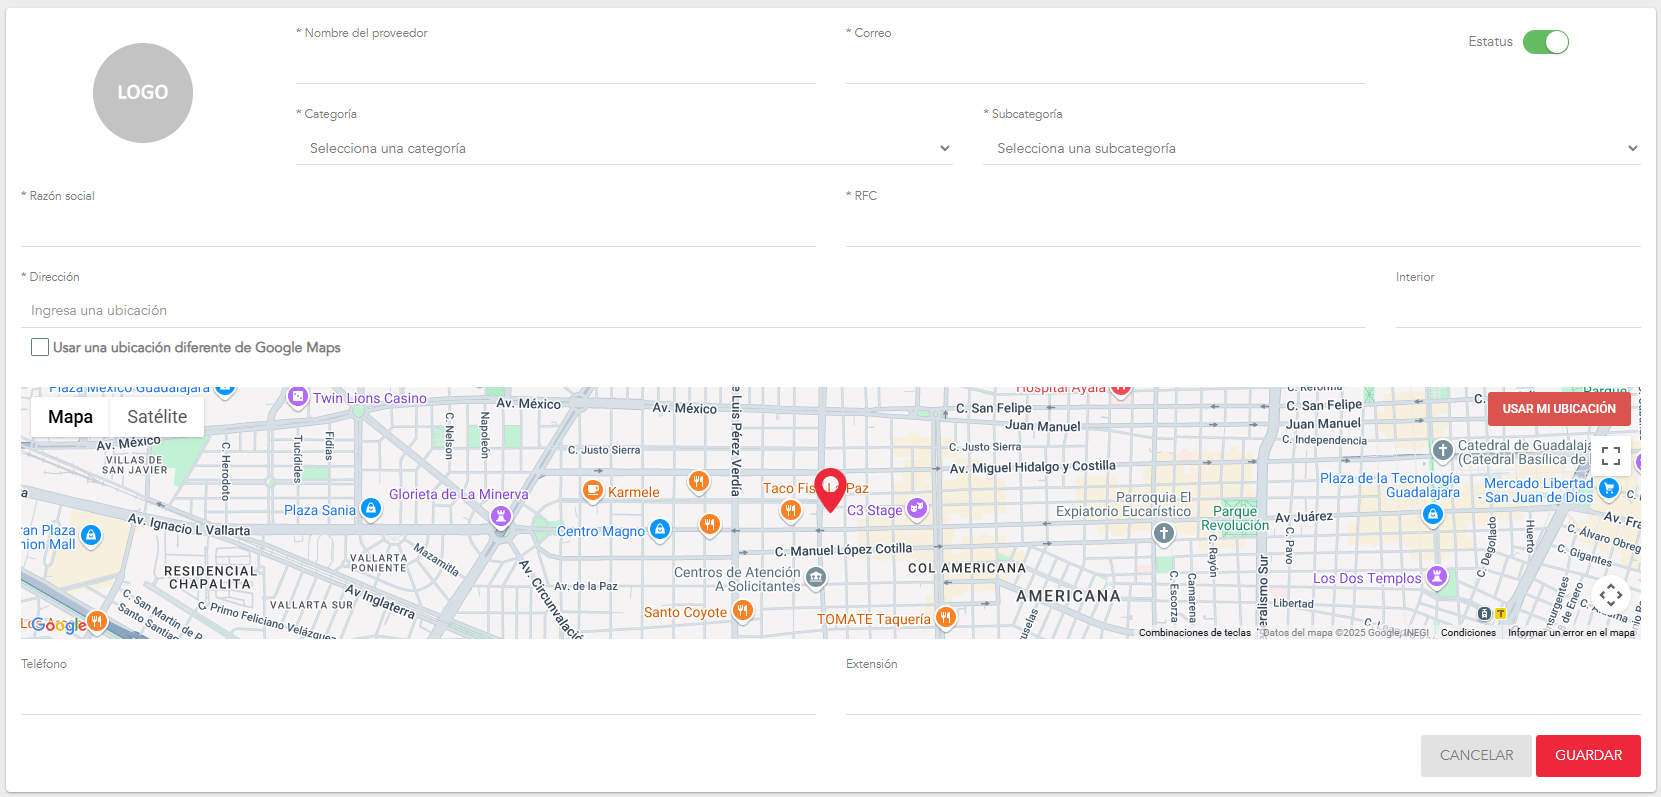Click the C3 Stage venue marker

(917, 508)
